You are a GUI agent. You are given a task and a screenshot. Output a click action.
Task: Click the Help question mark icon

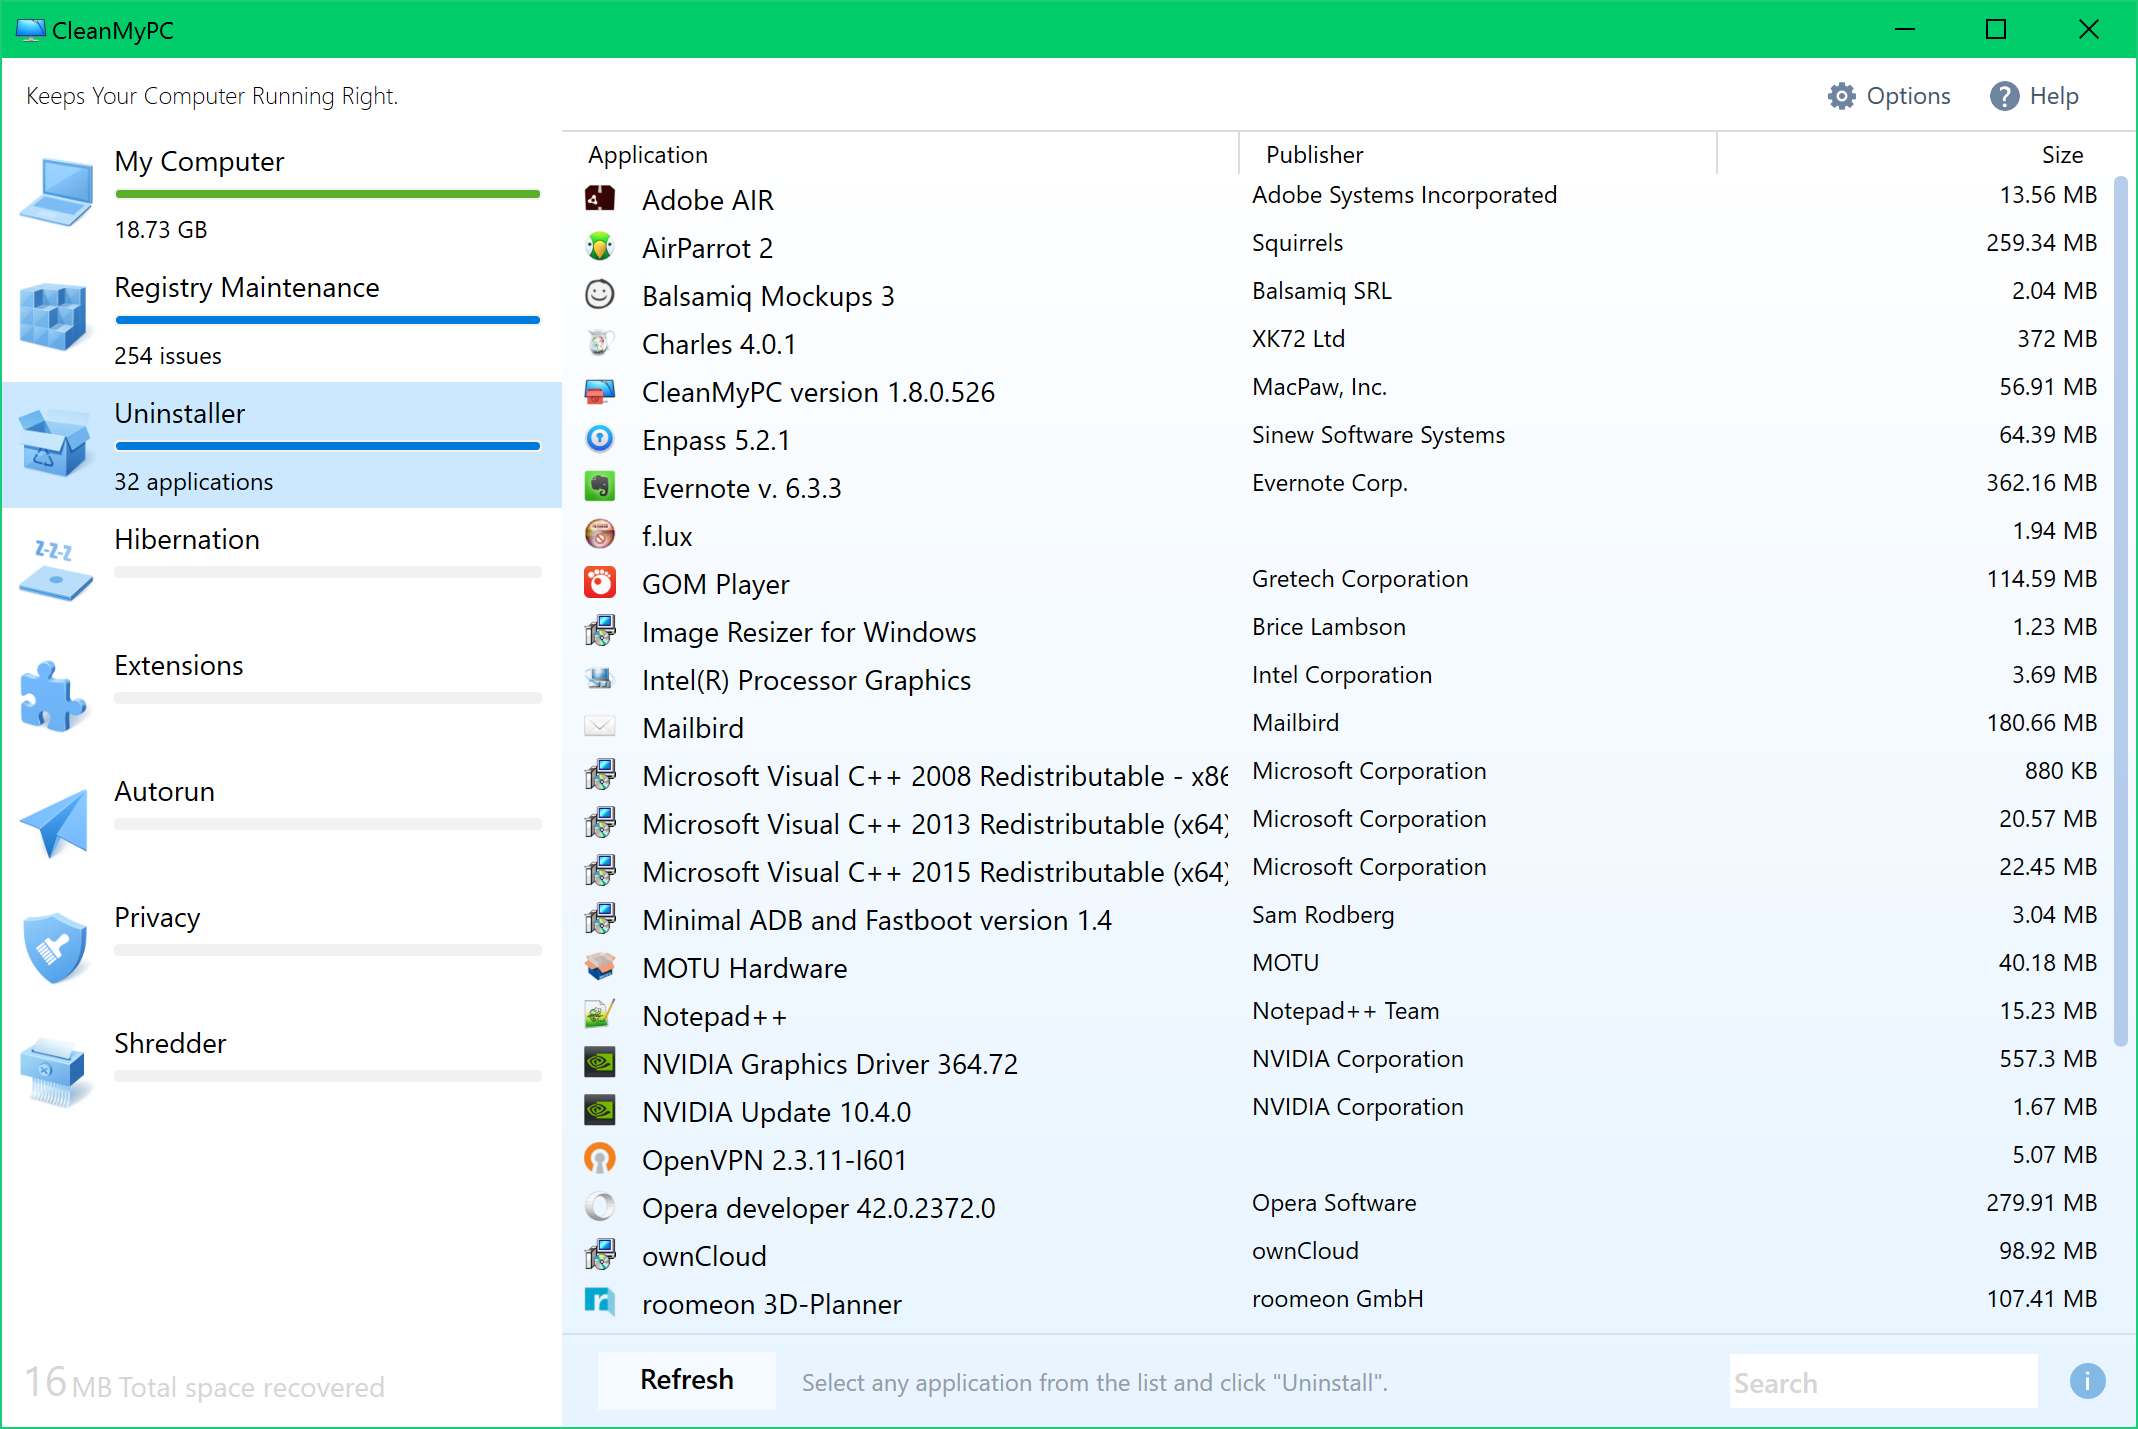(x=2004, y=96)
